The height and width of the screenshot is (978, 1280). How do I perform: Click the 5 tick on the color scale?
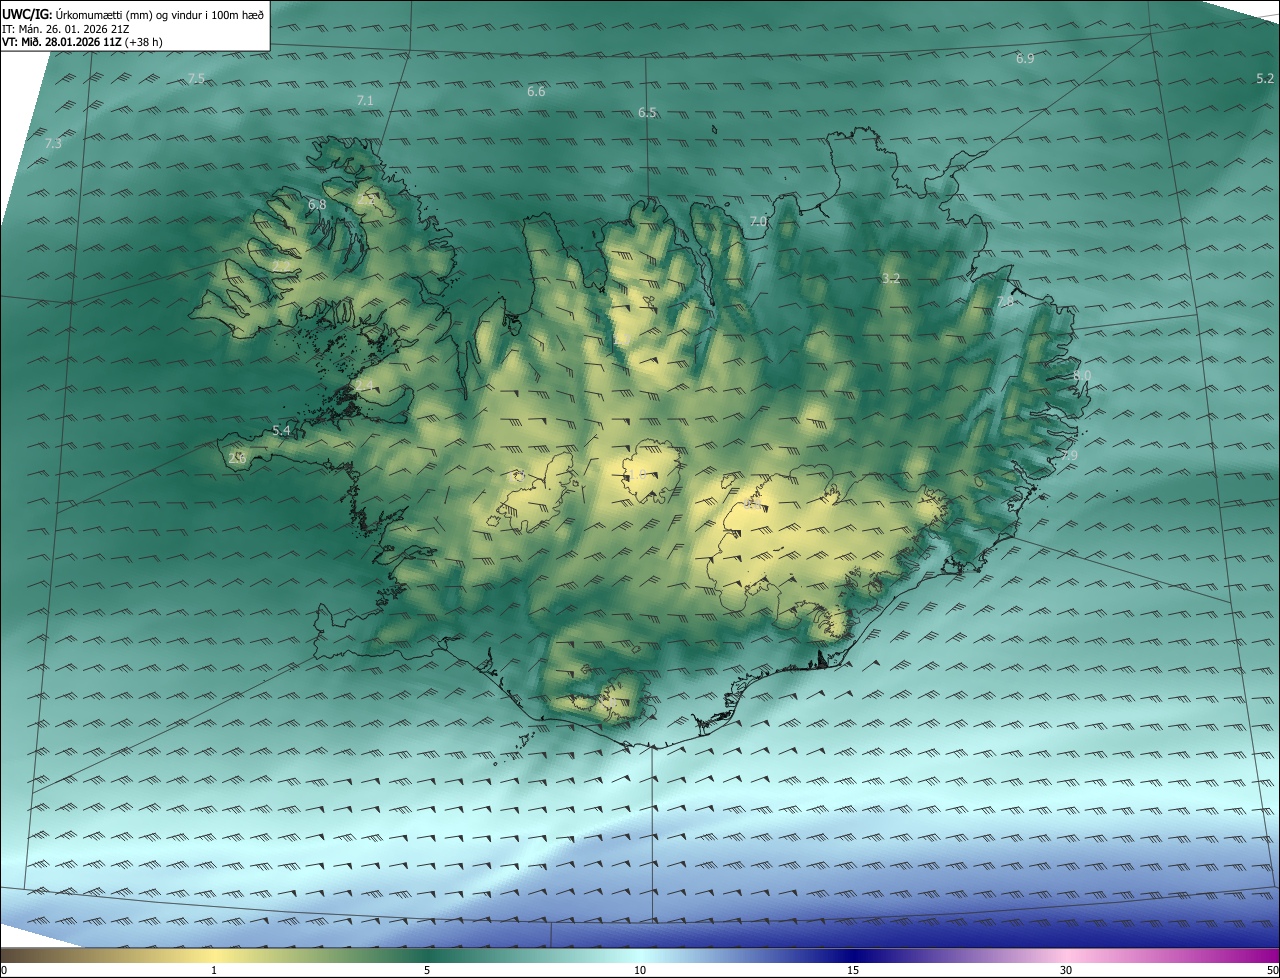coord(427,970)
